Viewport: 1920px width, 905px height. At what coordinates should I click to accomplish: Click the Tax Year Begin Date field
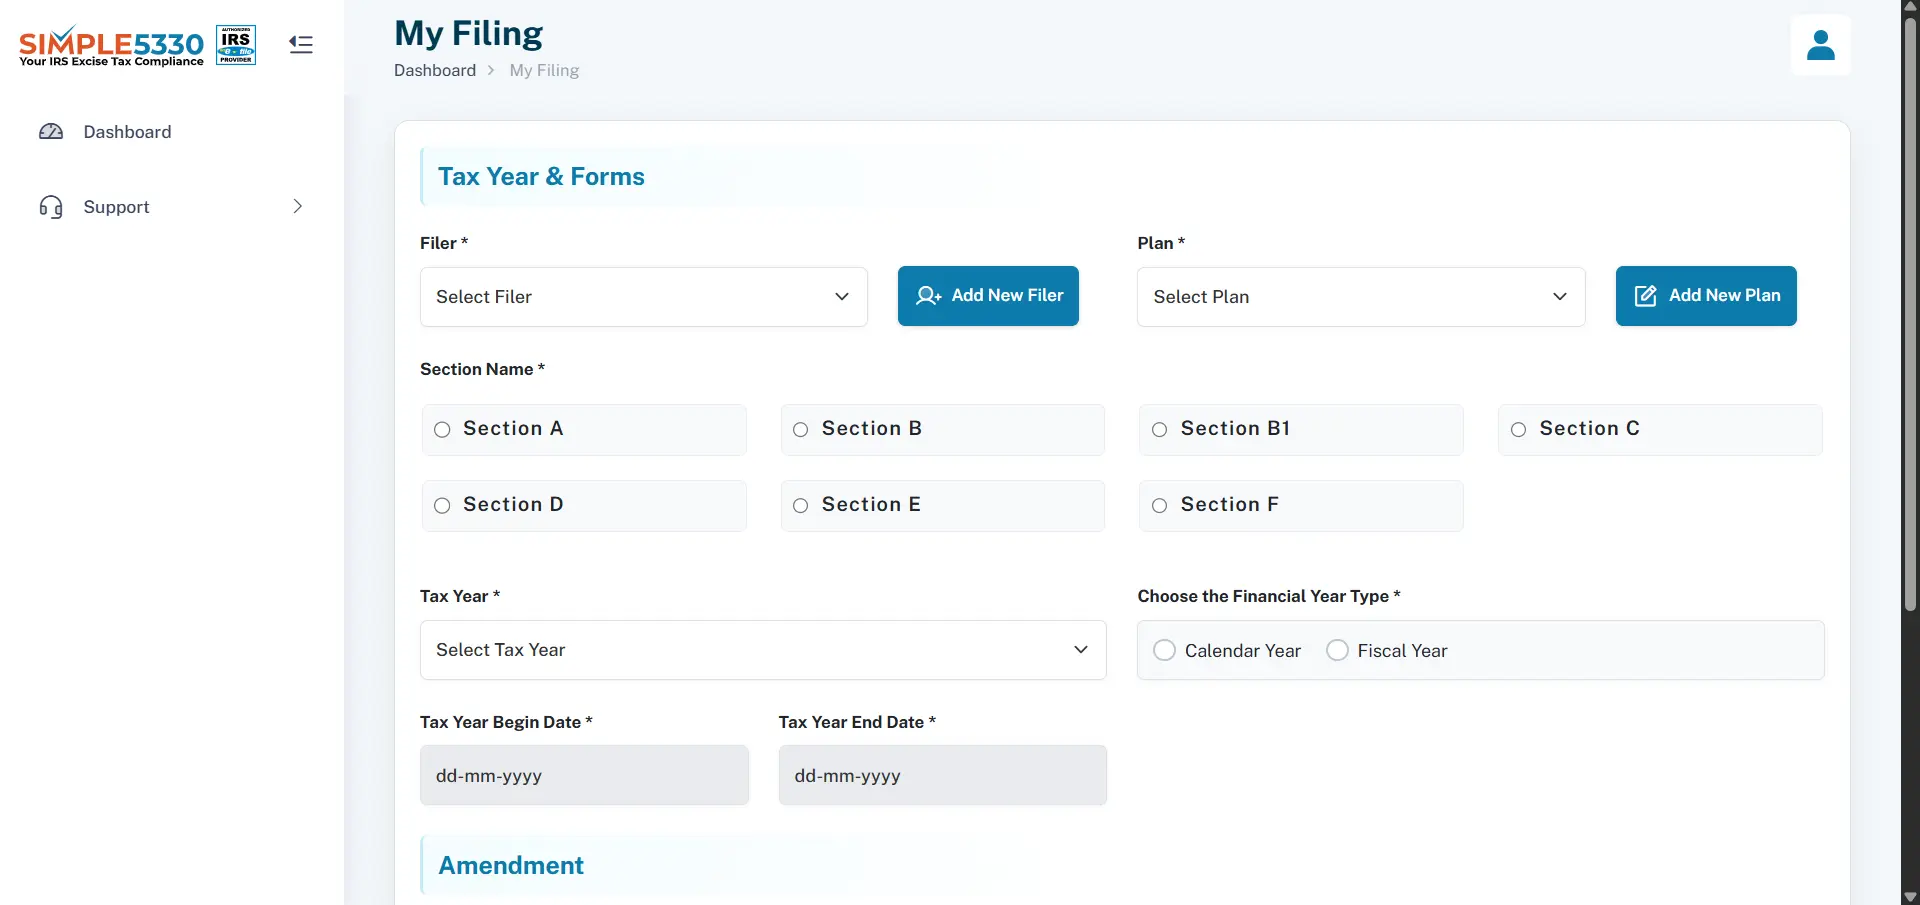coord(584,775)
